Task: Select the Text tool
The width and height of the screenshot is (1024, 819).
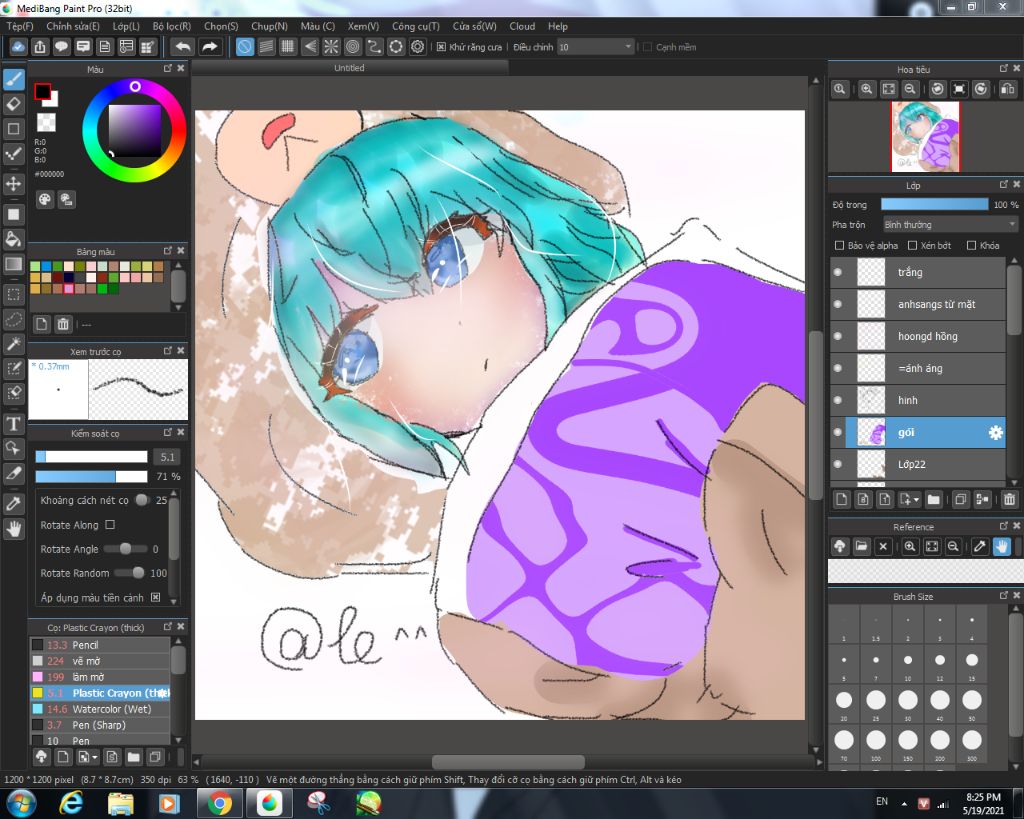Action: (14, 424)
